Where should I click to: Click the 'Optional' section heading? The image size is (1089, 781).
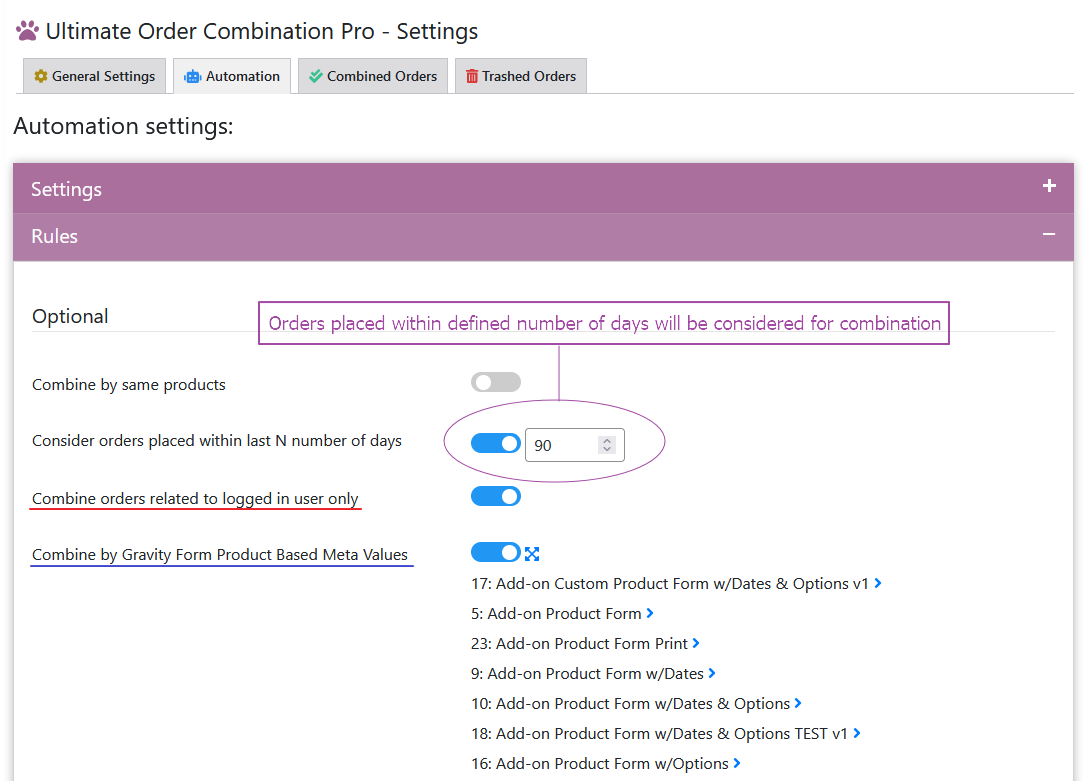(70, 317)
